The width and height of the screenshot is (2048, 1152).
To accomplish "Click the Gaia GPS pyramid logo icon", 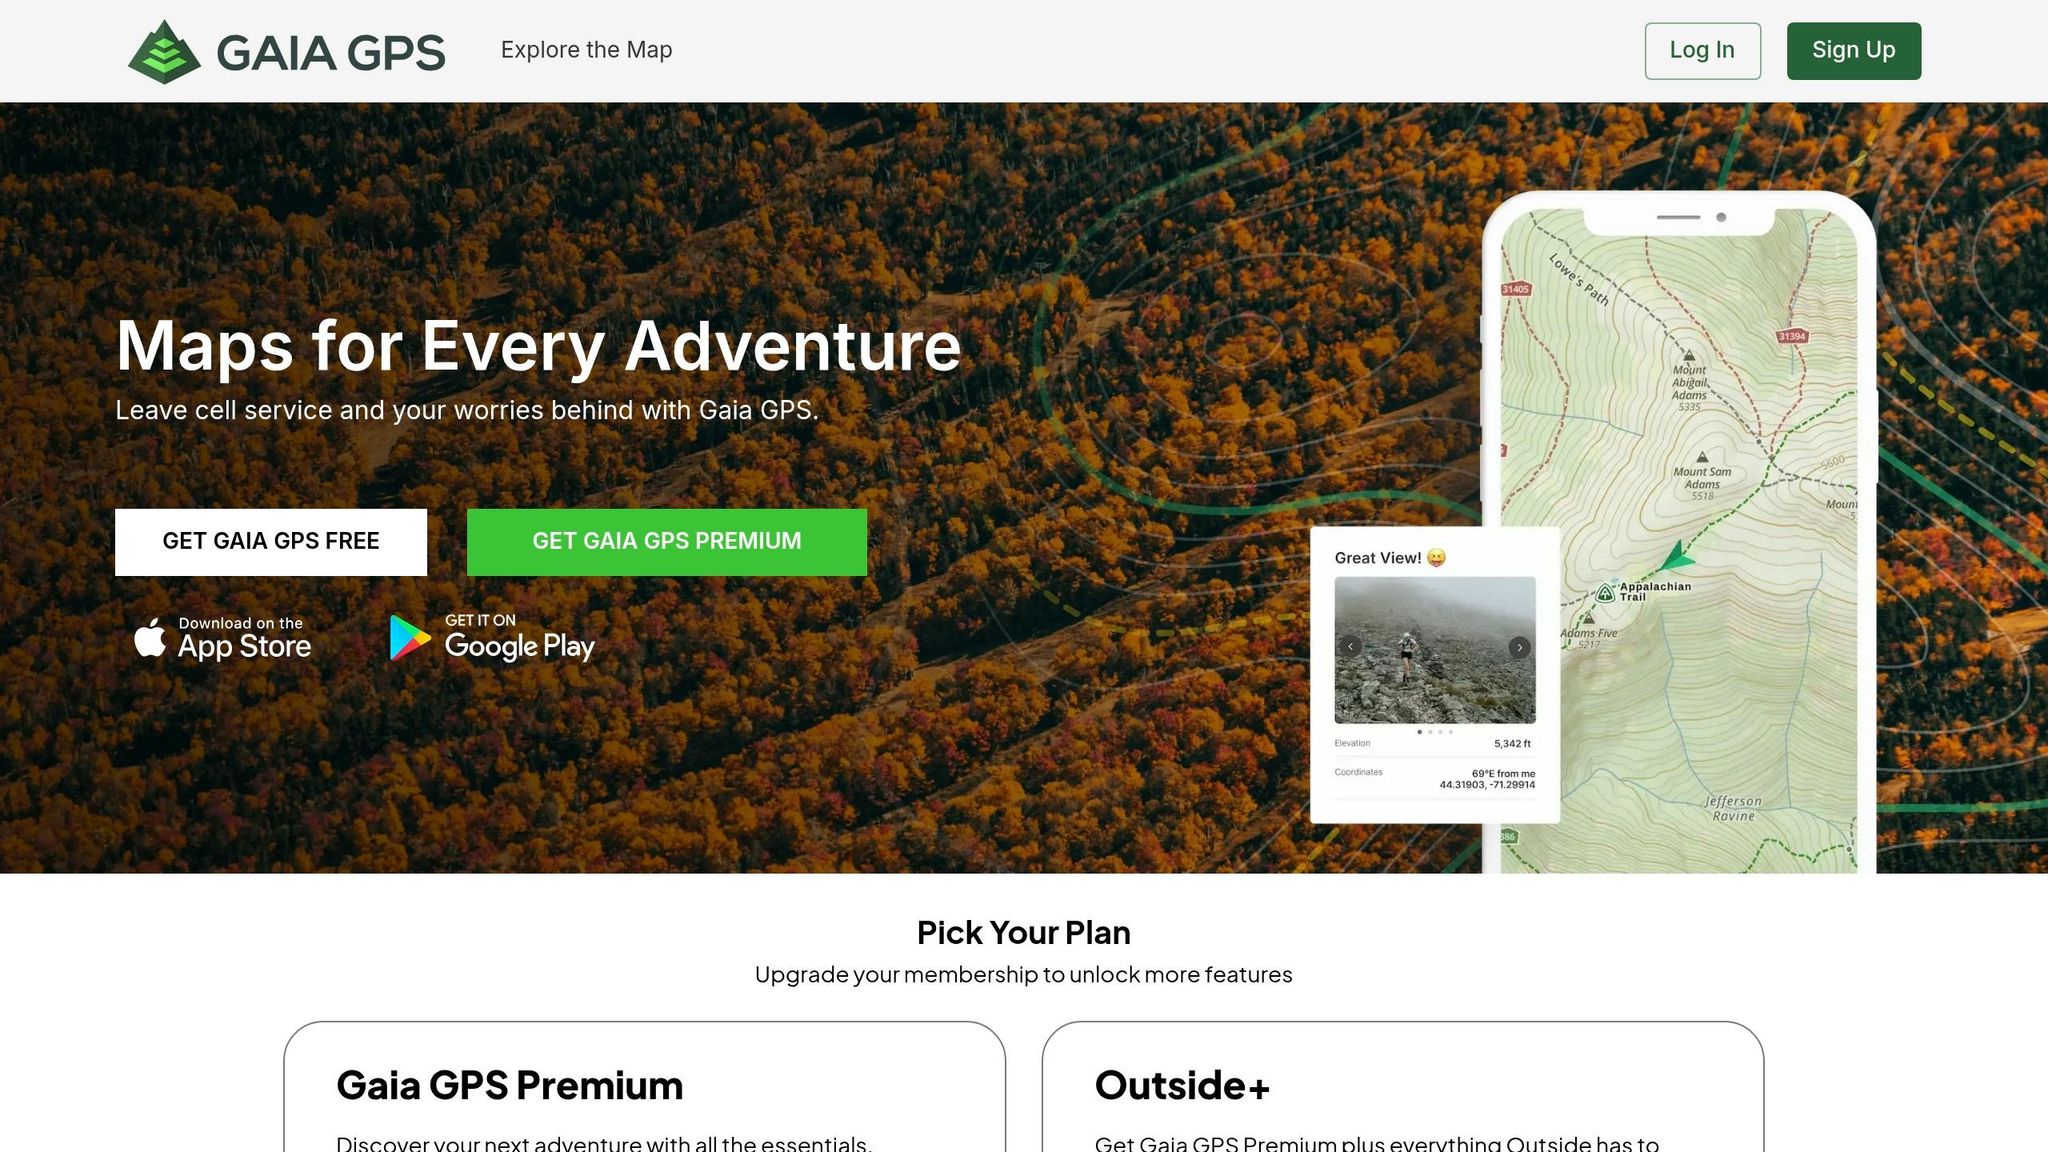I will tap(165, 52).
